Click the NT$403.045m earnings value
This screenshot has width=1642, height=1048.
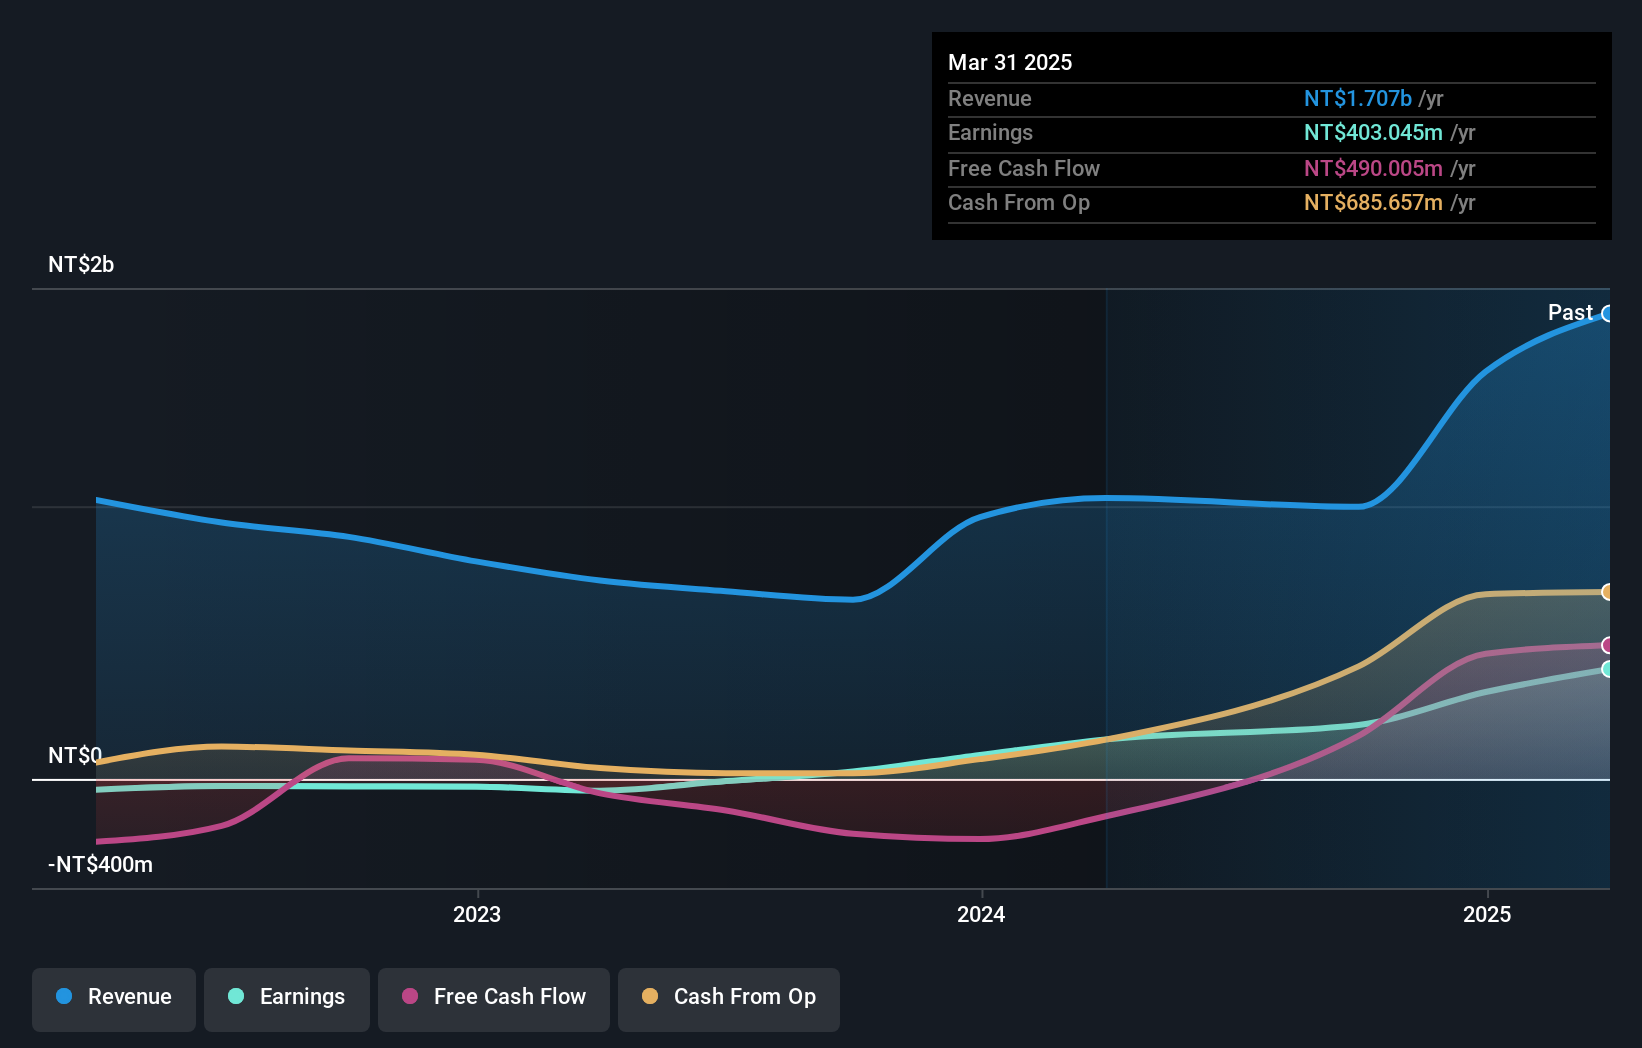[1373, 133]
